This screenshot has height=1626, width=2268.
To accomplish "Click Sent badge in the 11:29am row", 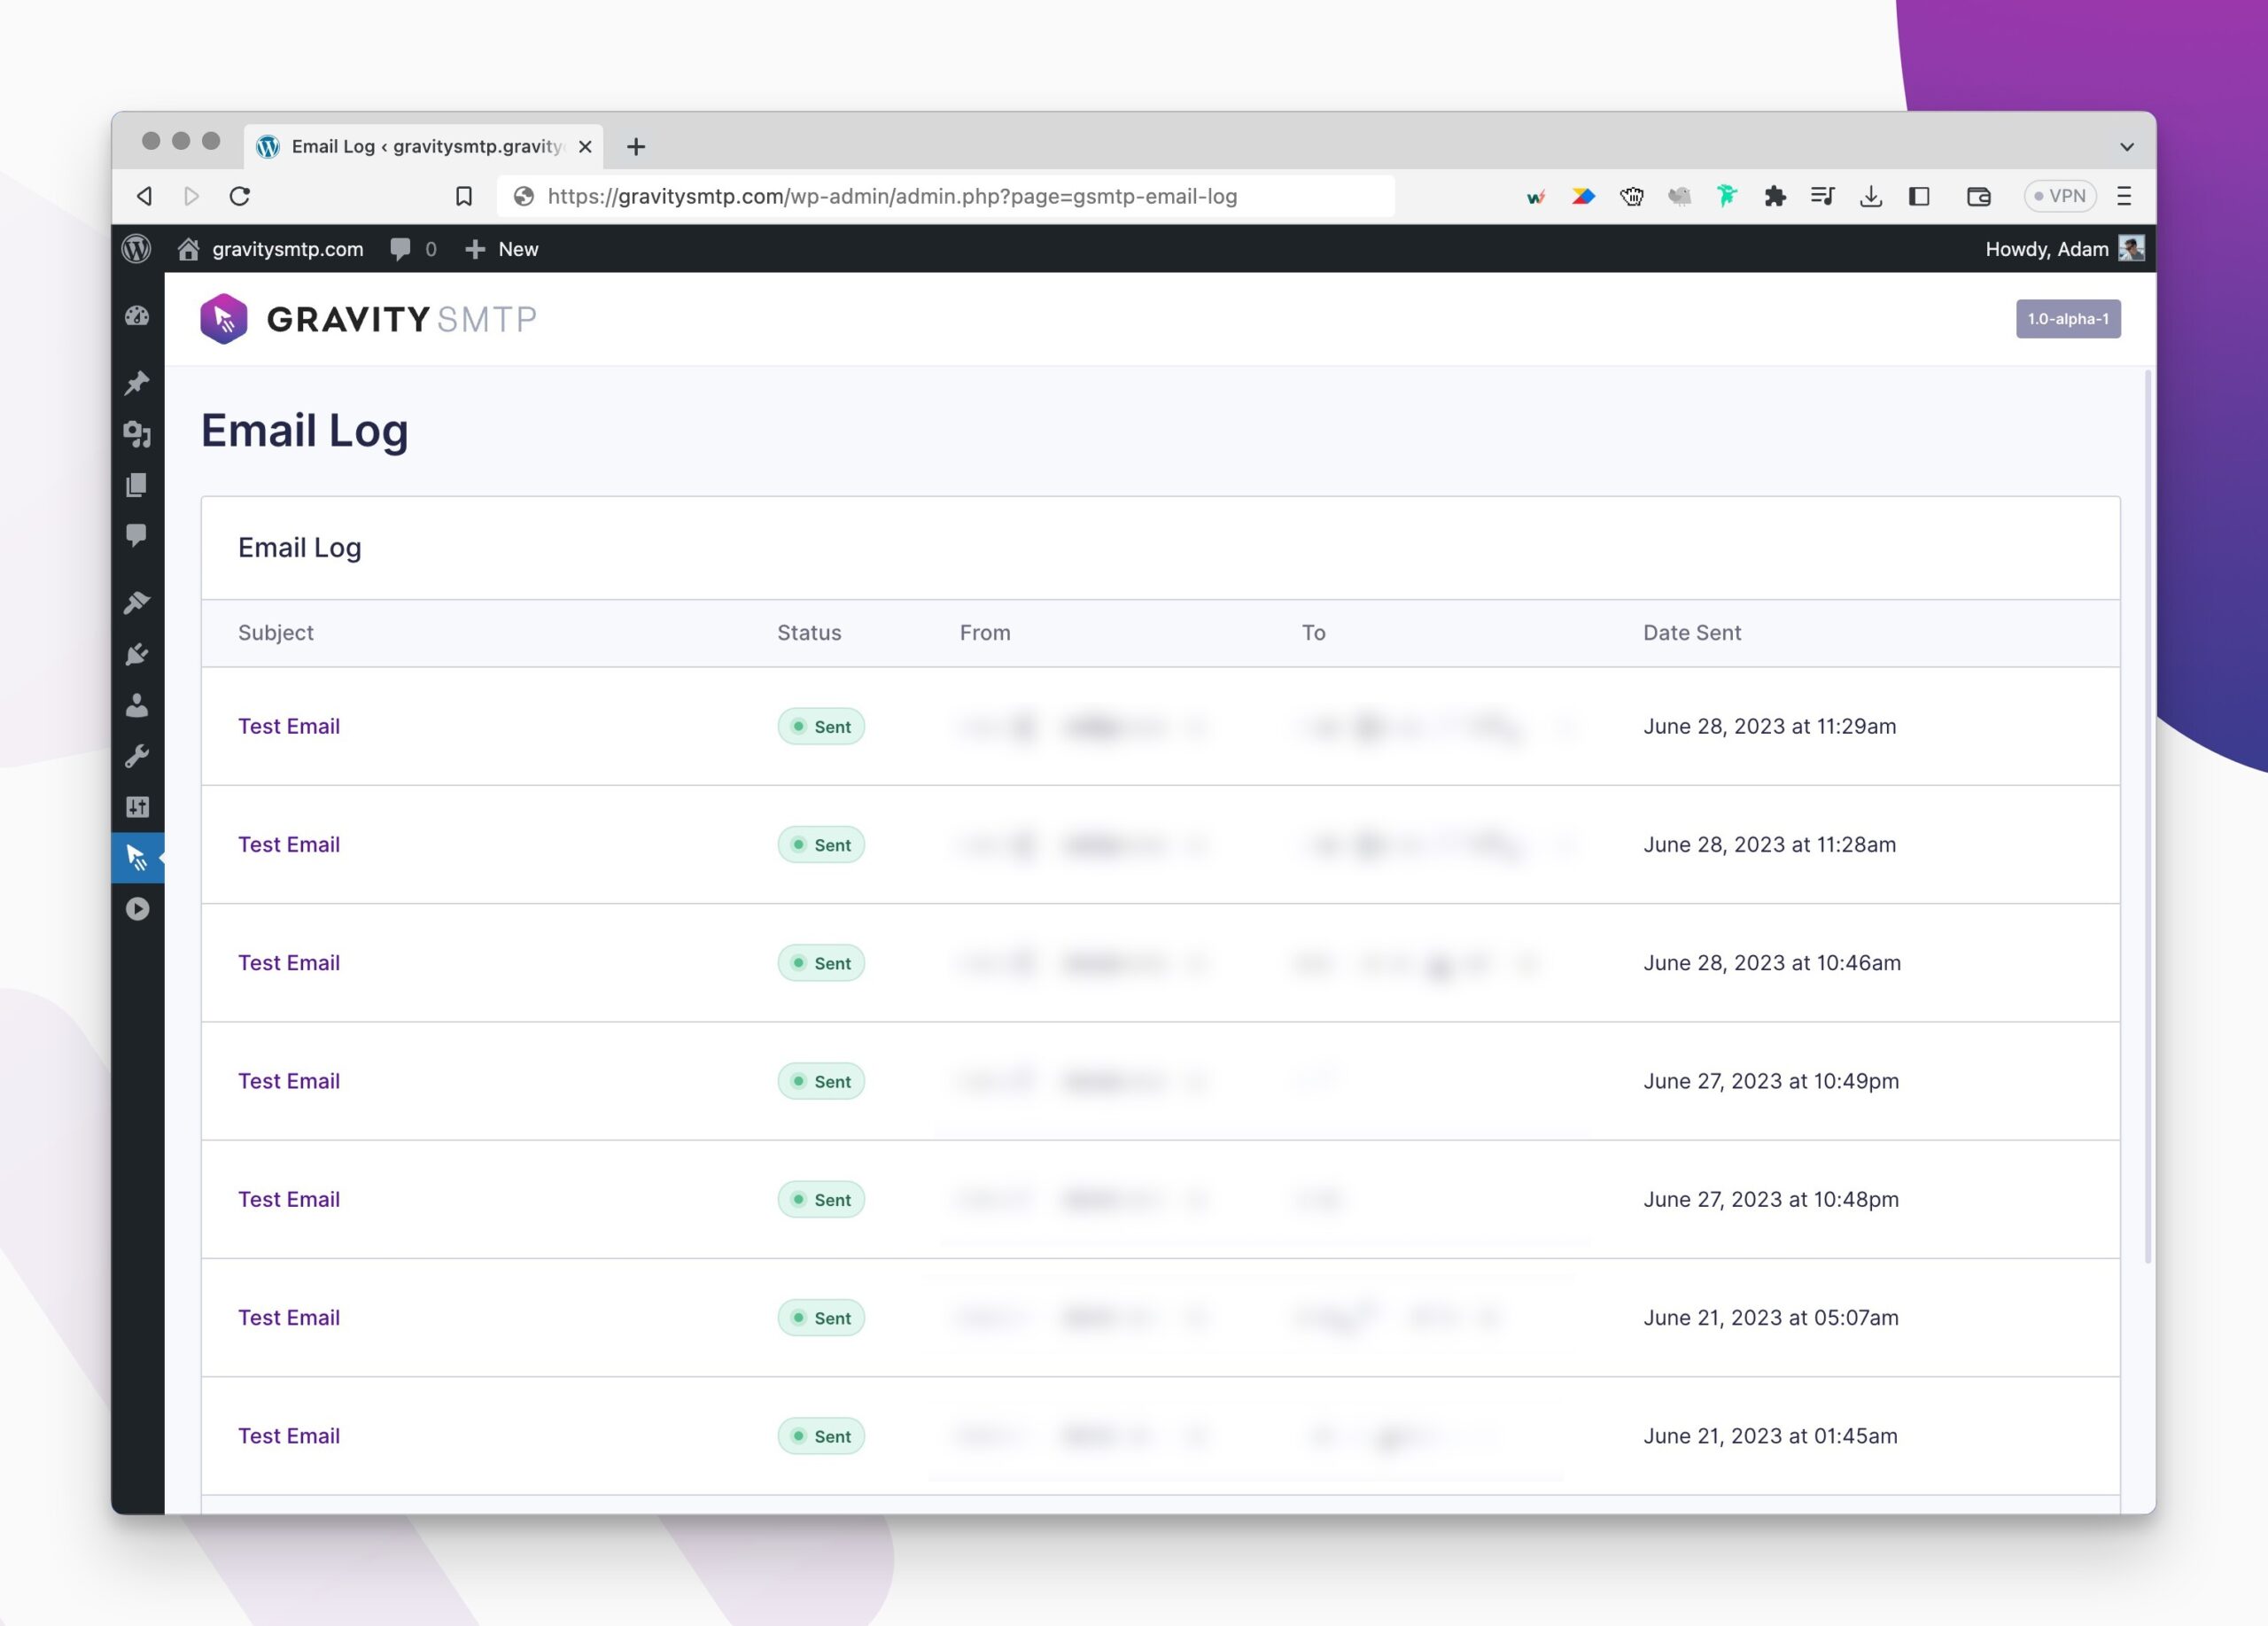I will click(x=821, y=727).
